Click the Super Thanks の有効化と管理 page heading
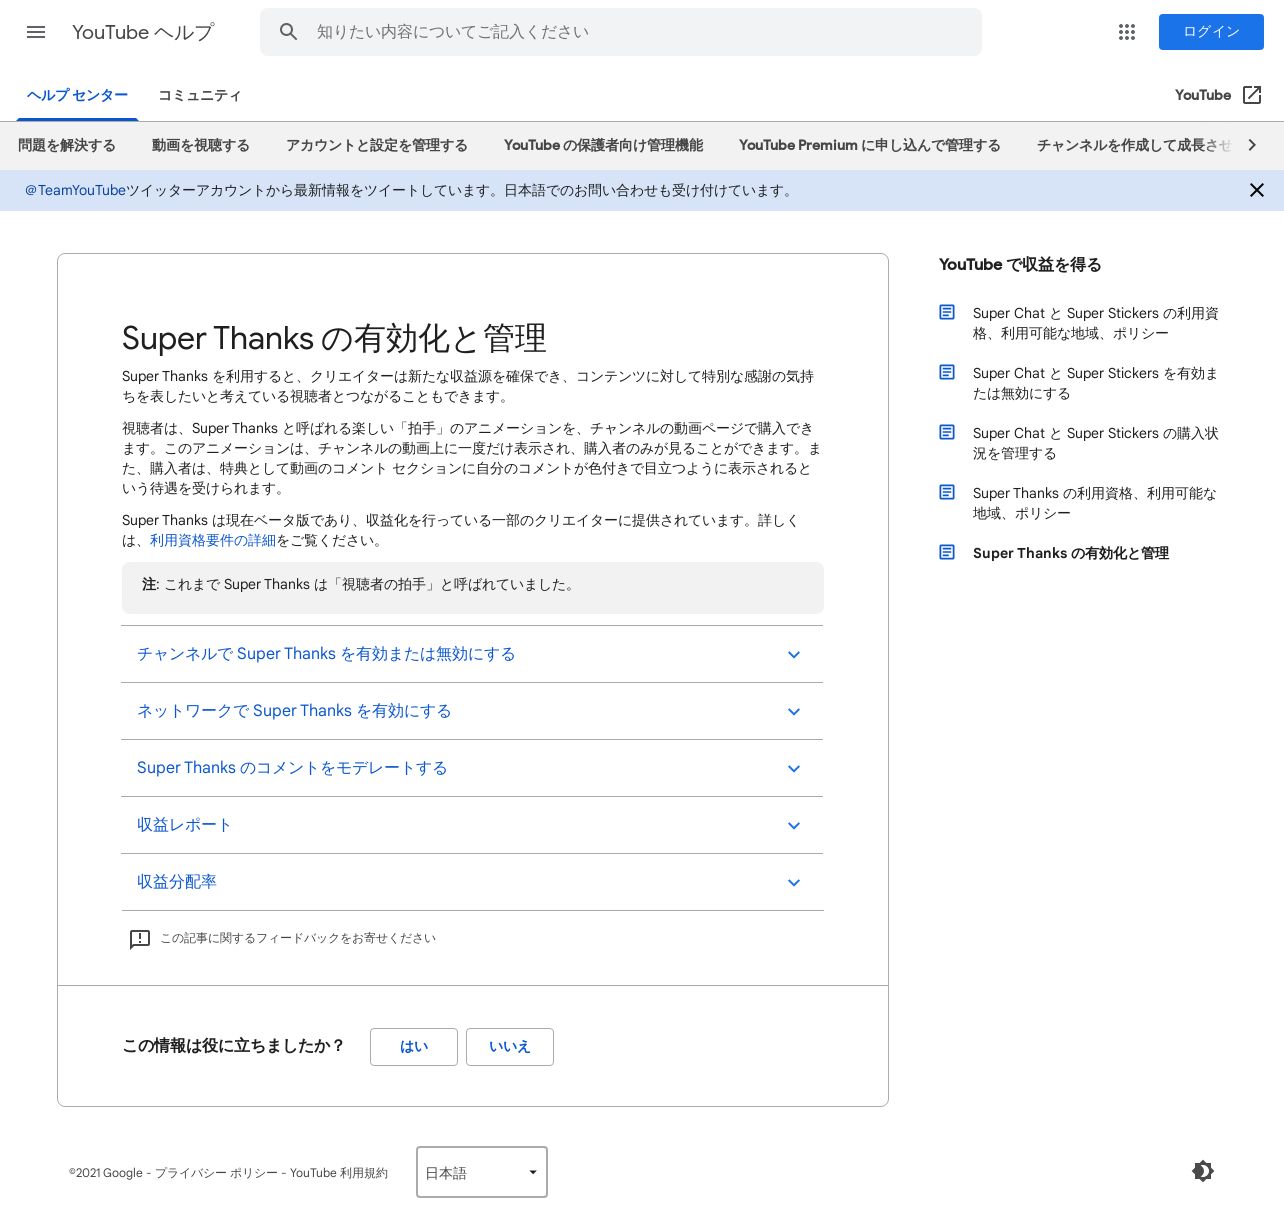 pos(334,338)
